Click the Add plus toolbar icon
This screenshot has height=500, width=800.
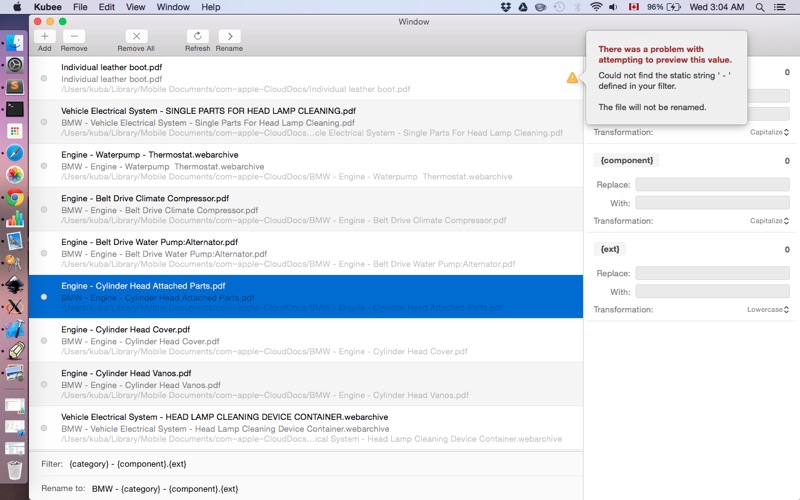[44, 36]
